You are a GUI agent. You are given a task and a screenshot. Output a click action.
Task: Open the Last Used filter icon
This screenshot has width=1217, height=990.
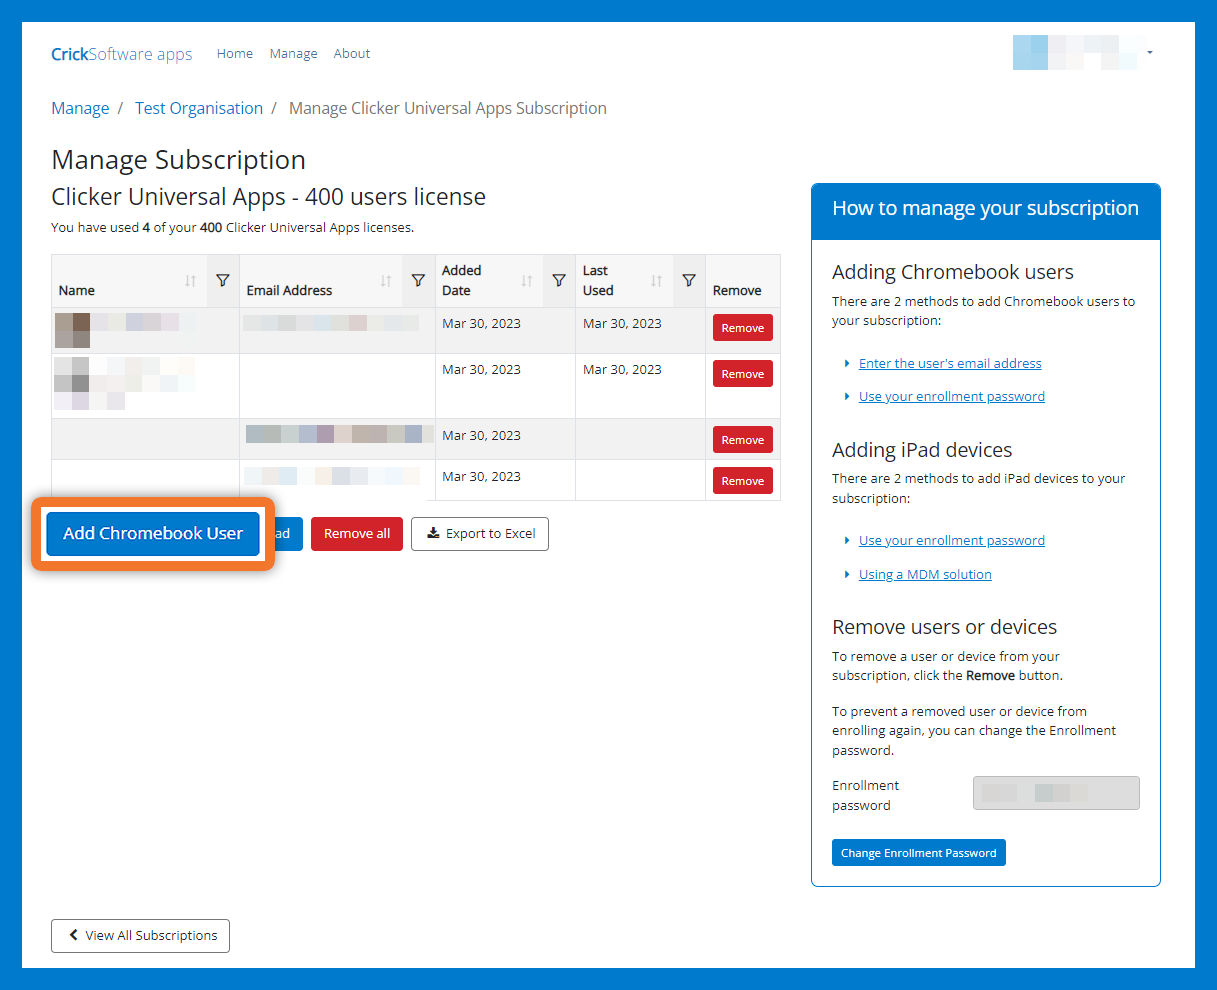(689, 281)
